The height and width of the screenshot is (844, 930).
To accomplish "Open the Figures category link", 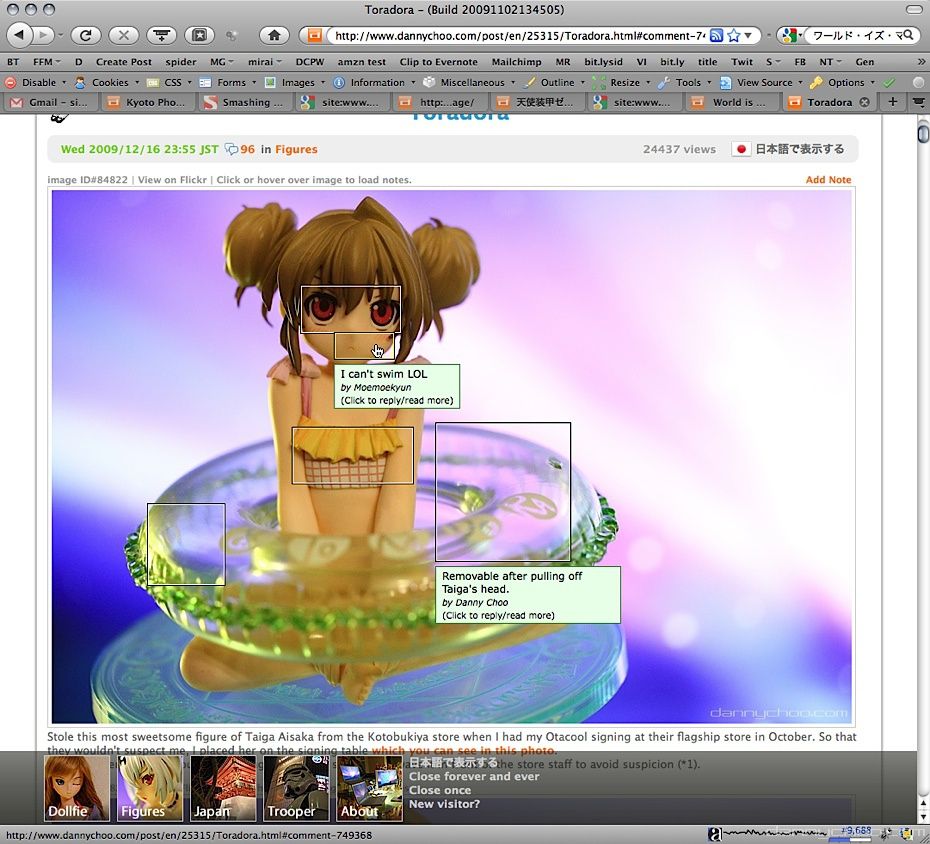I will (296, 149).
